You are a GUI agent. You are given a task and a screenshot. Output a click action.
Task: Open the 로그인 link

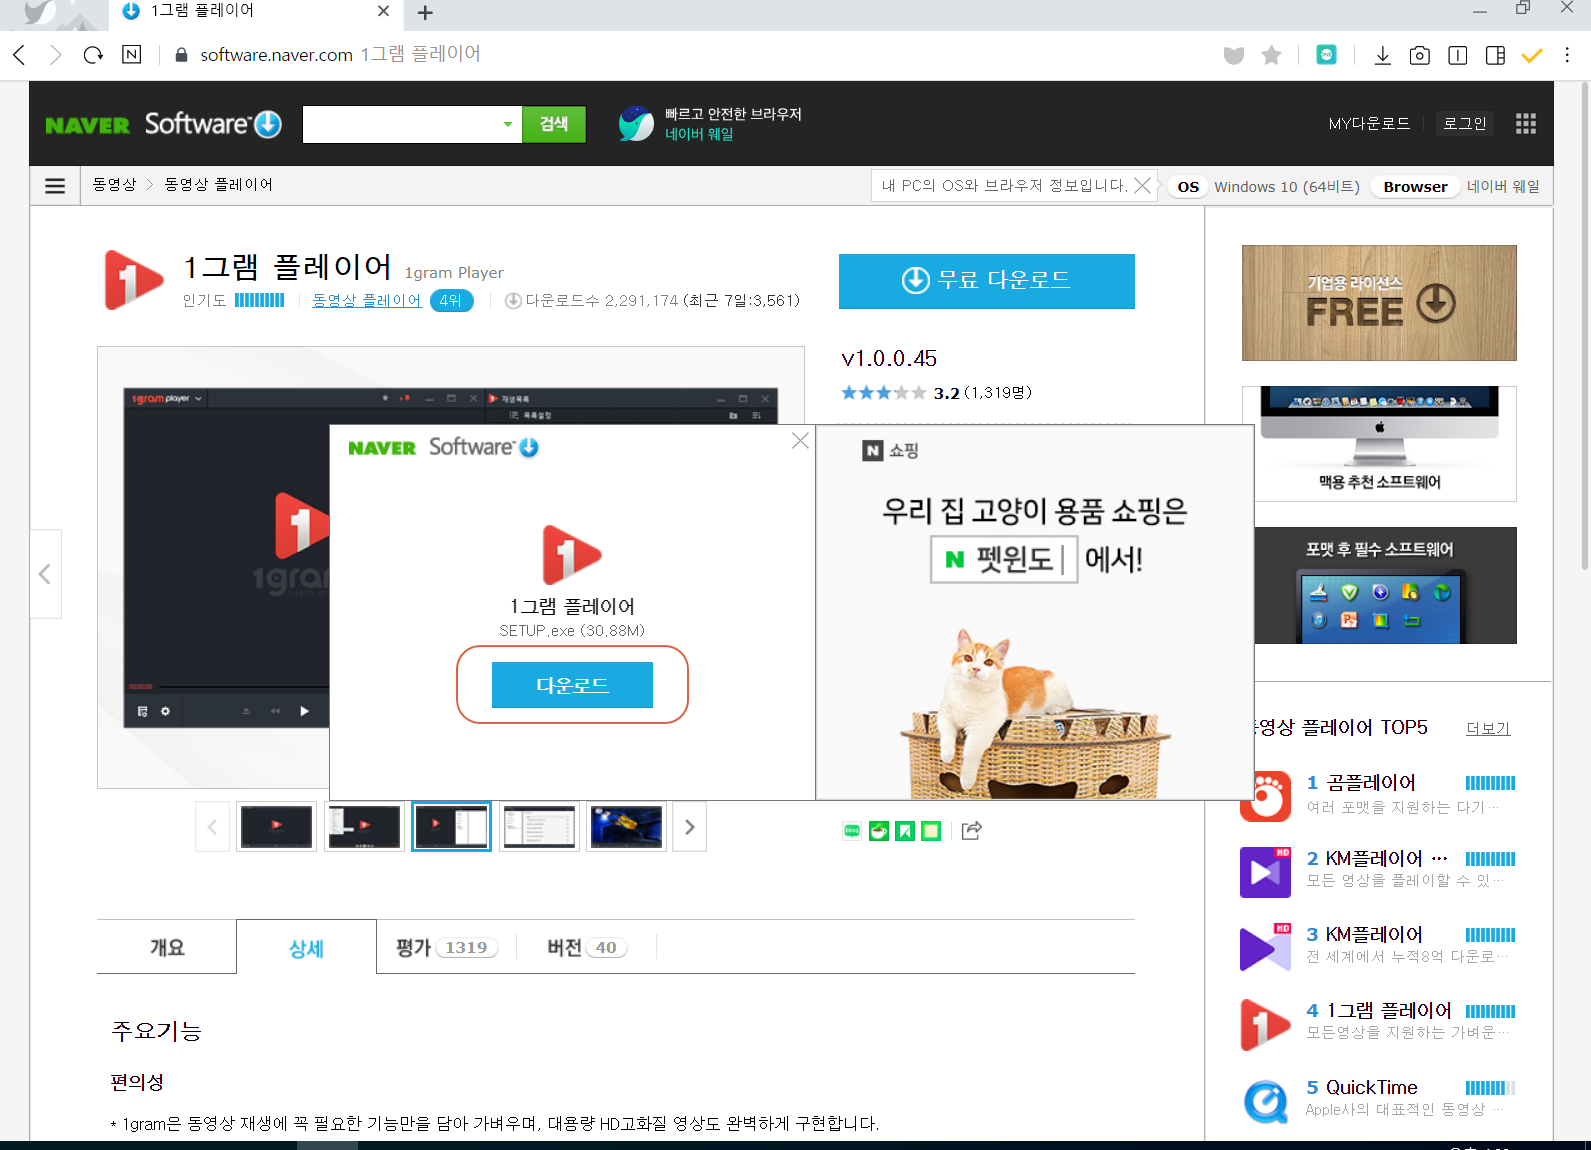(1464, 123)
